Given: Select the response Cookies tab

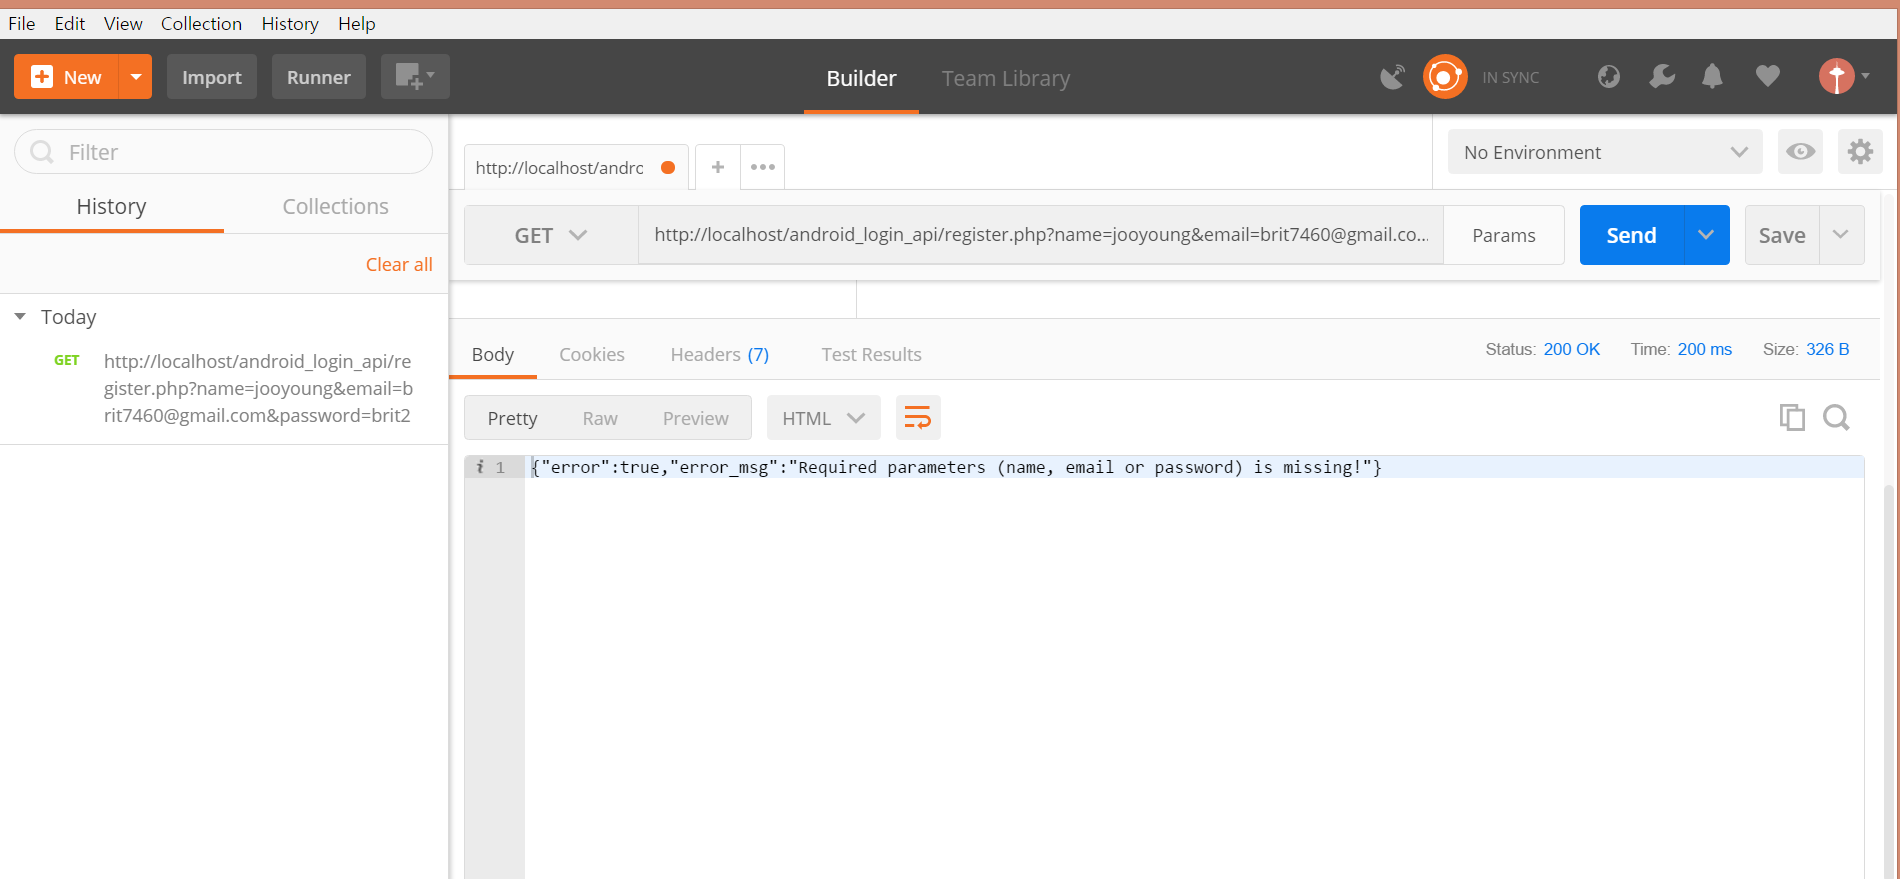Looking at the screenshot, I should click(x=592, y=354).
